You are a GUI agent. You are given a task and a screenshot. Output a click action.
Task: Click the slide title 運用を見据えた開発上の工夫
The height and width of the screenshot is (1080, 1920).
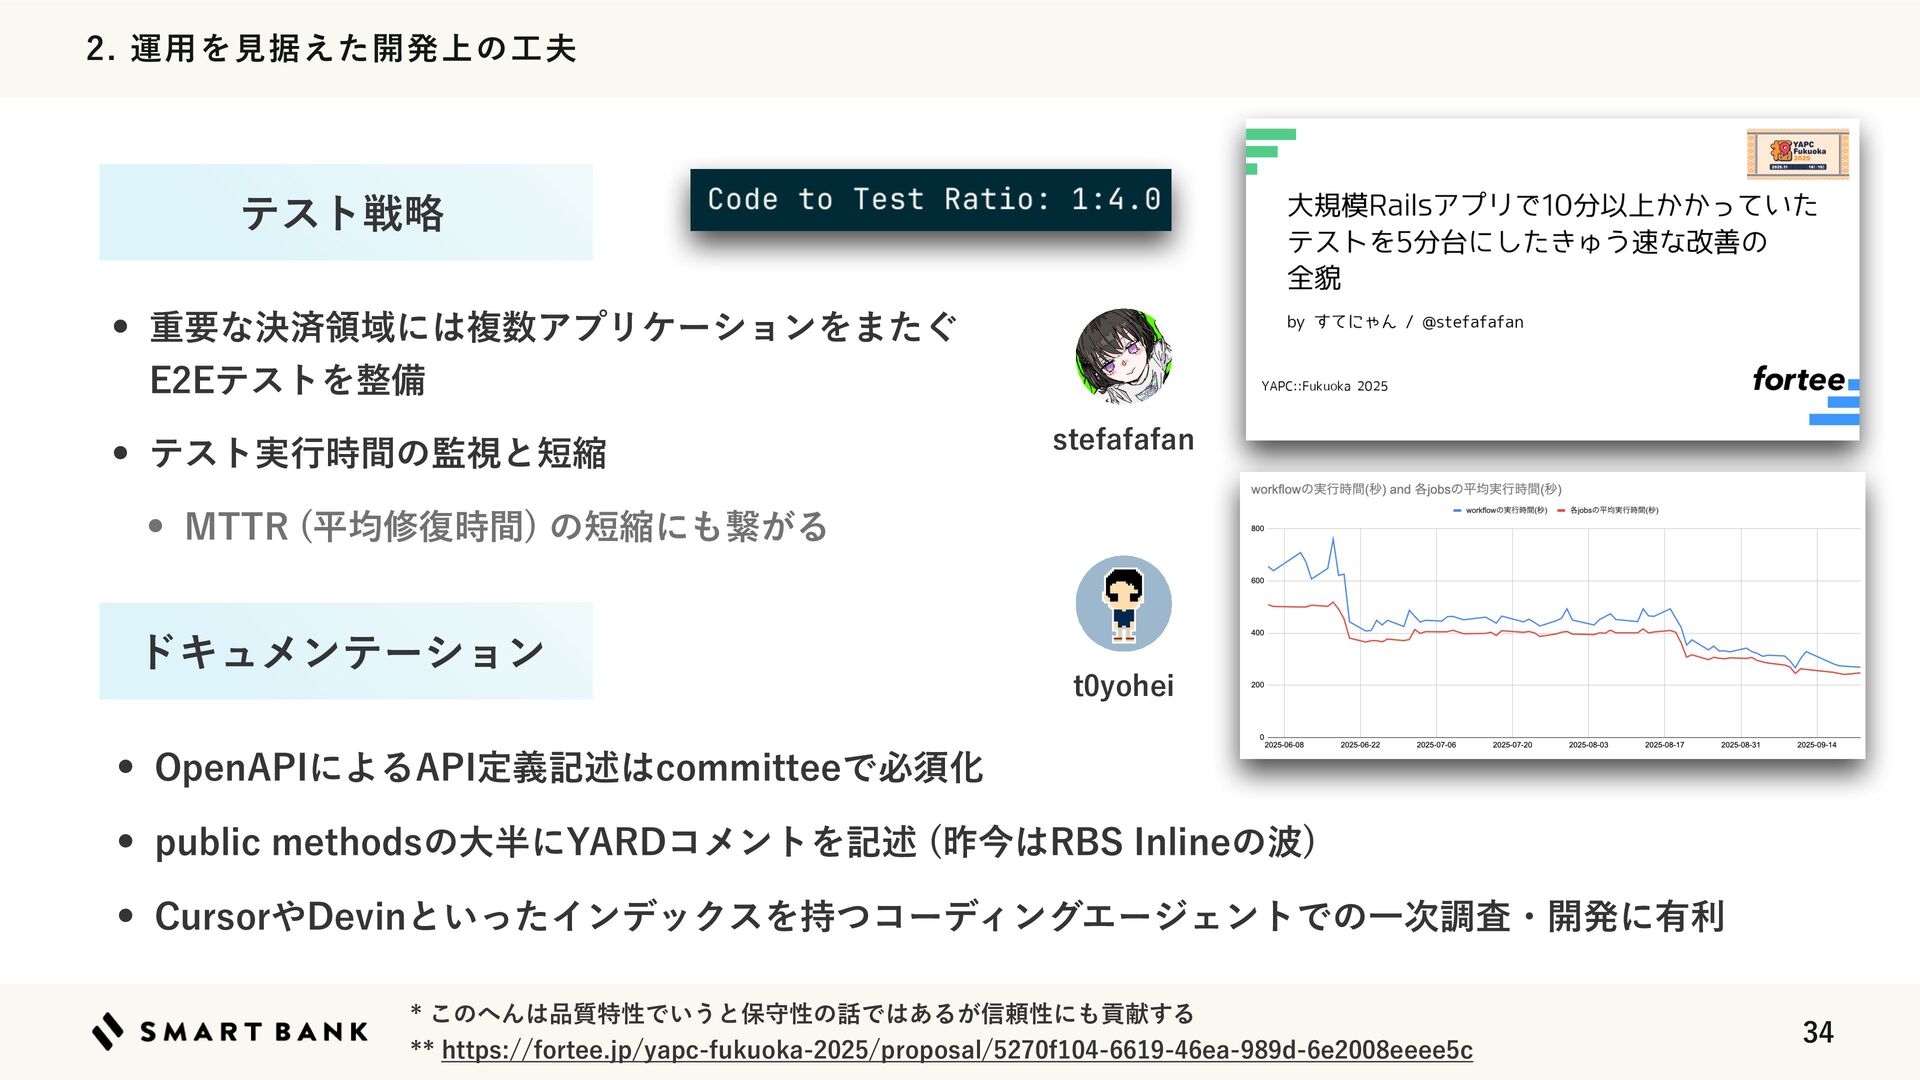tap(332, 48)
